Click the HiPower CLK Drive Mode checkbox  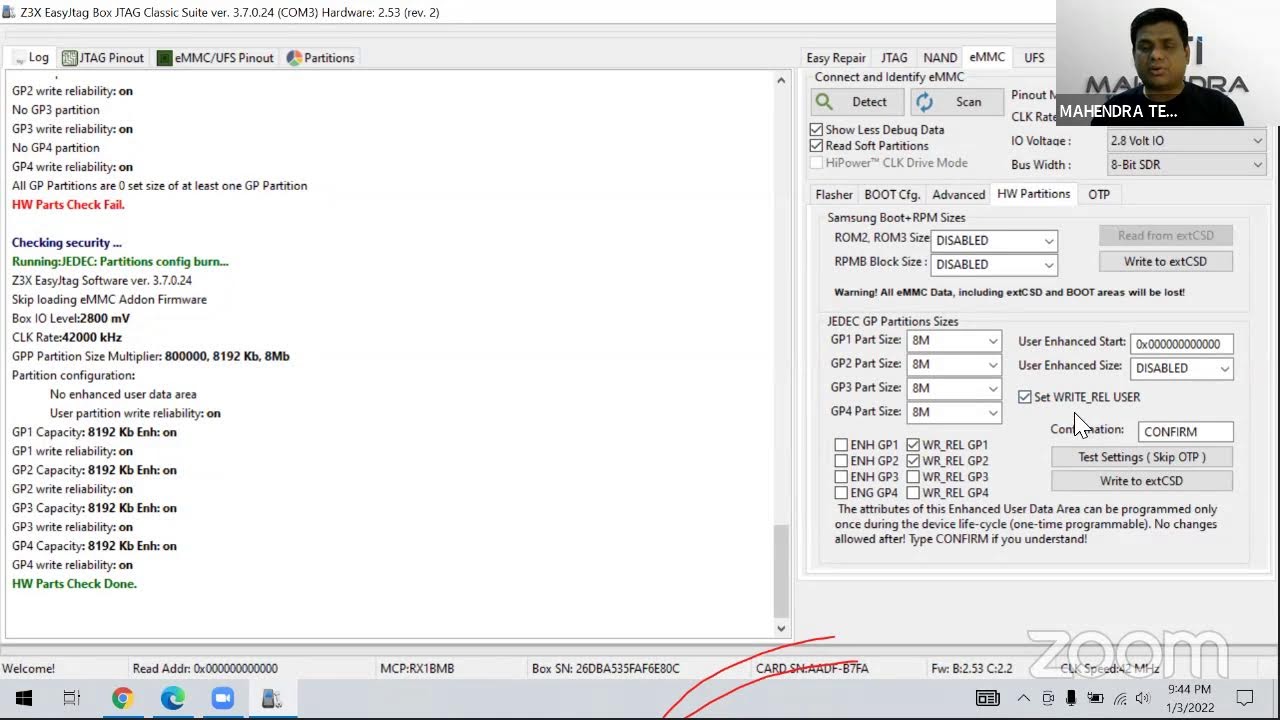tap(816, 163)
